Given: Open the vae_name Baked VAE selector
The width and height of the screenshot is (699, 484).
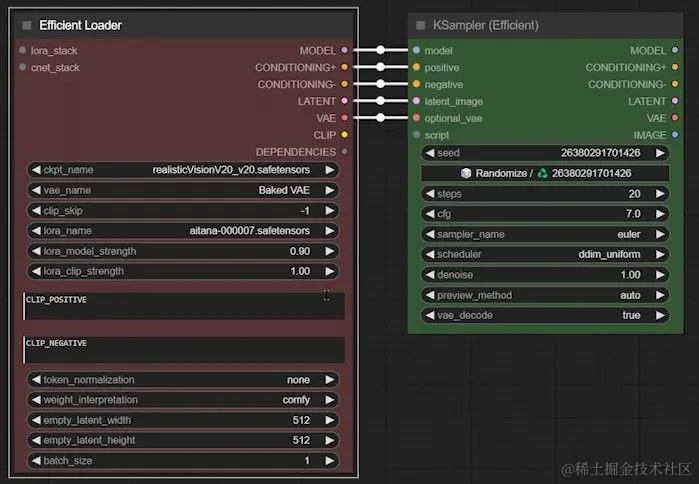Looking at the screenshot, I should coord(183,190).
